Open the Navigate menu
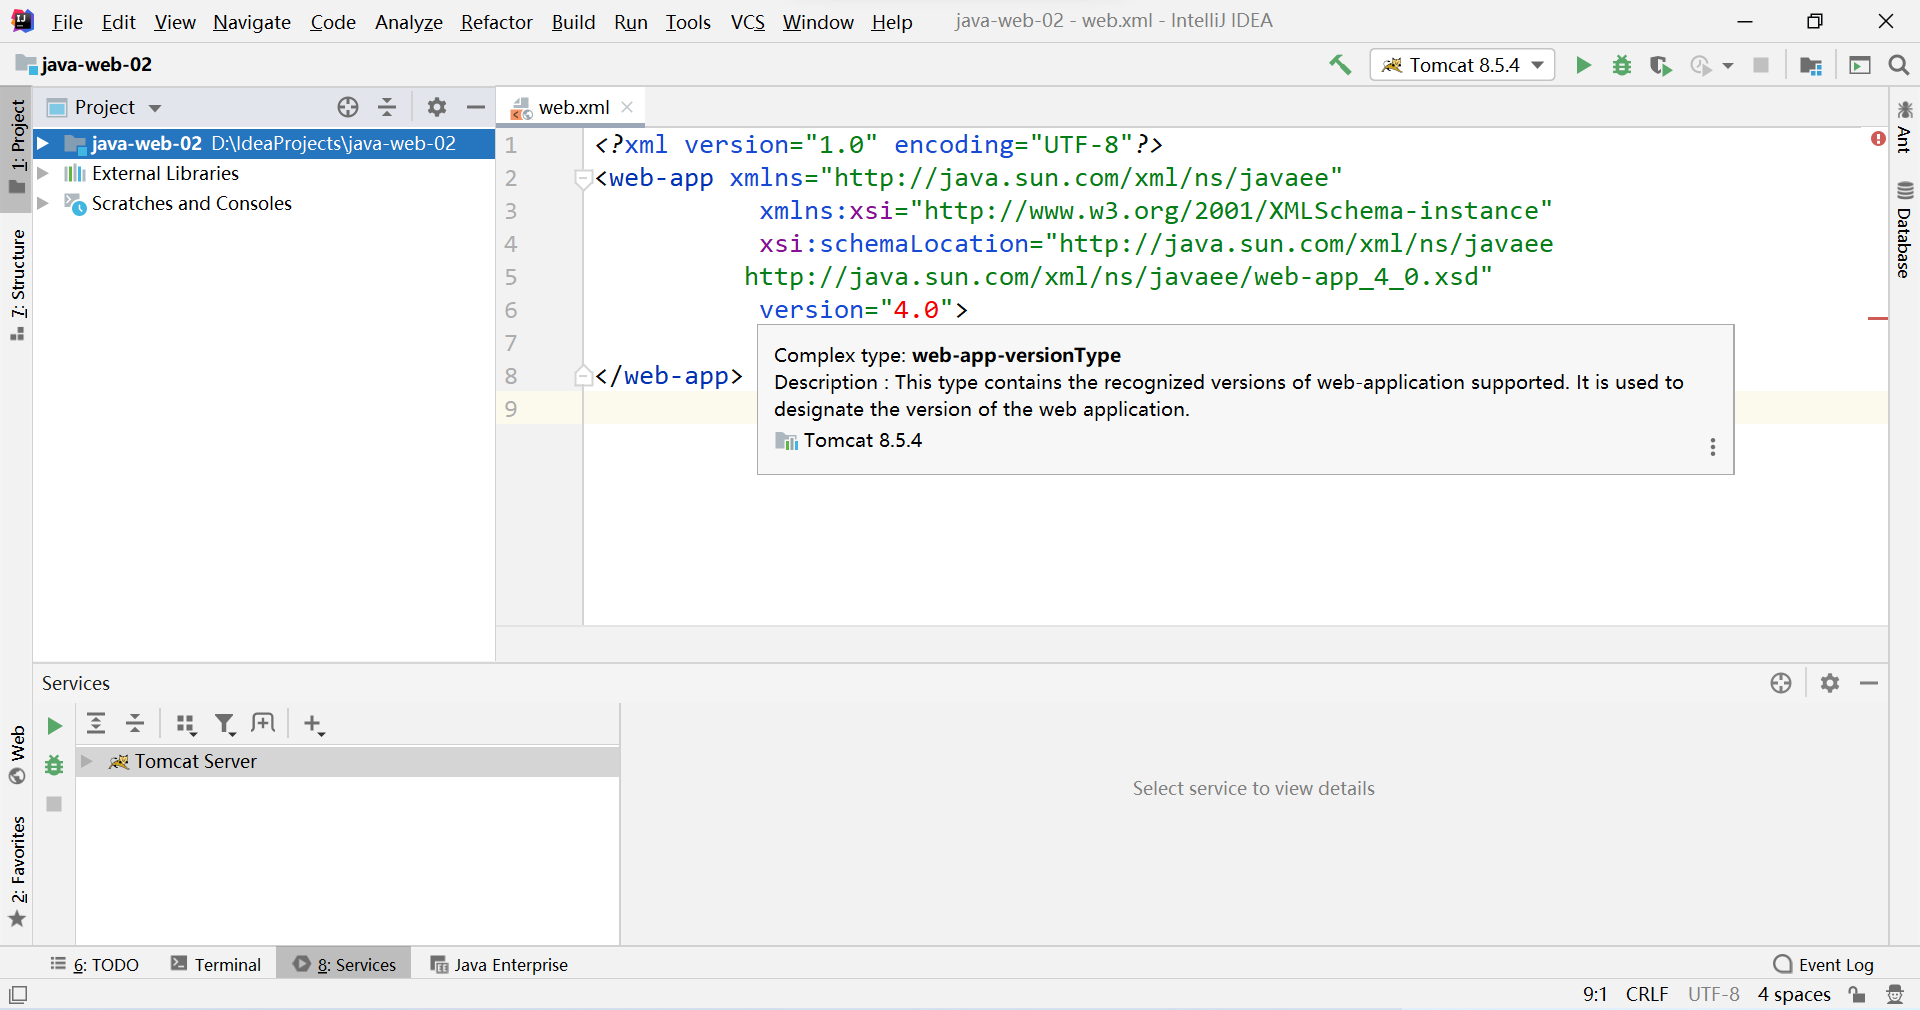1920x1010 pixels. click(252, 22)
